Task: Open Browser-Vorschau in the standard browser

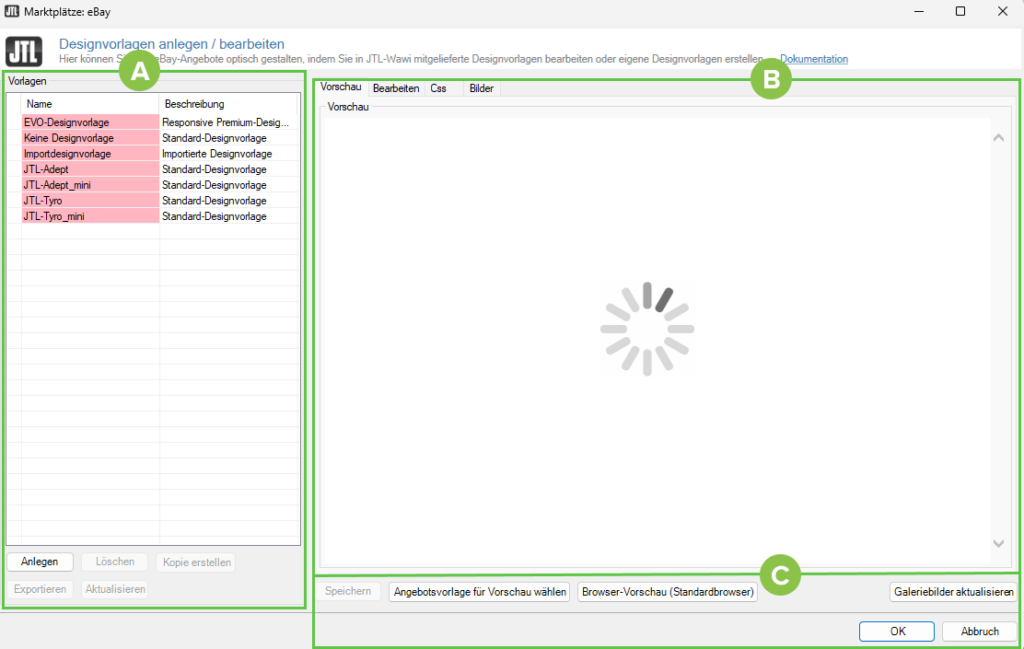Action: point(667,591)
